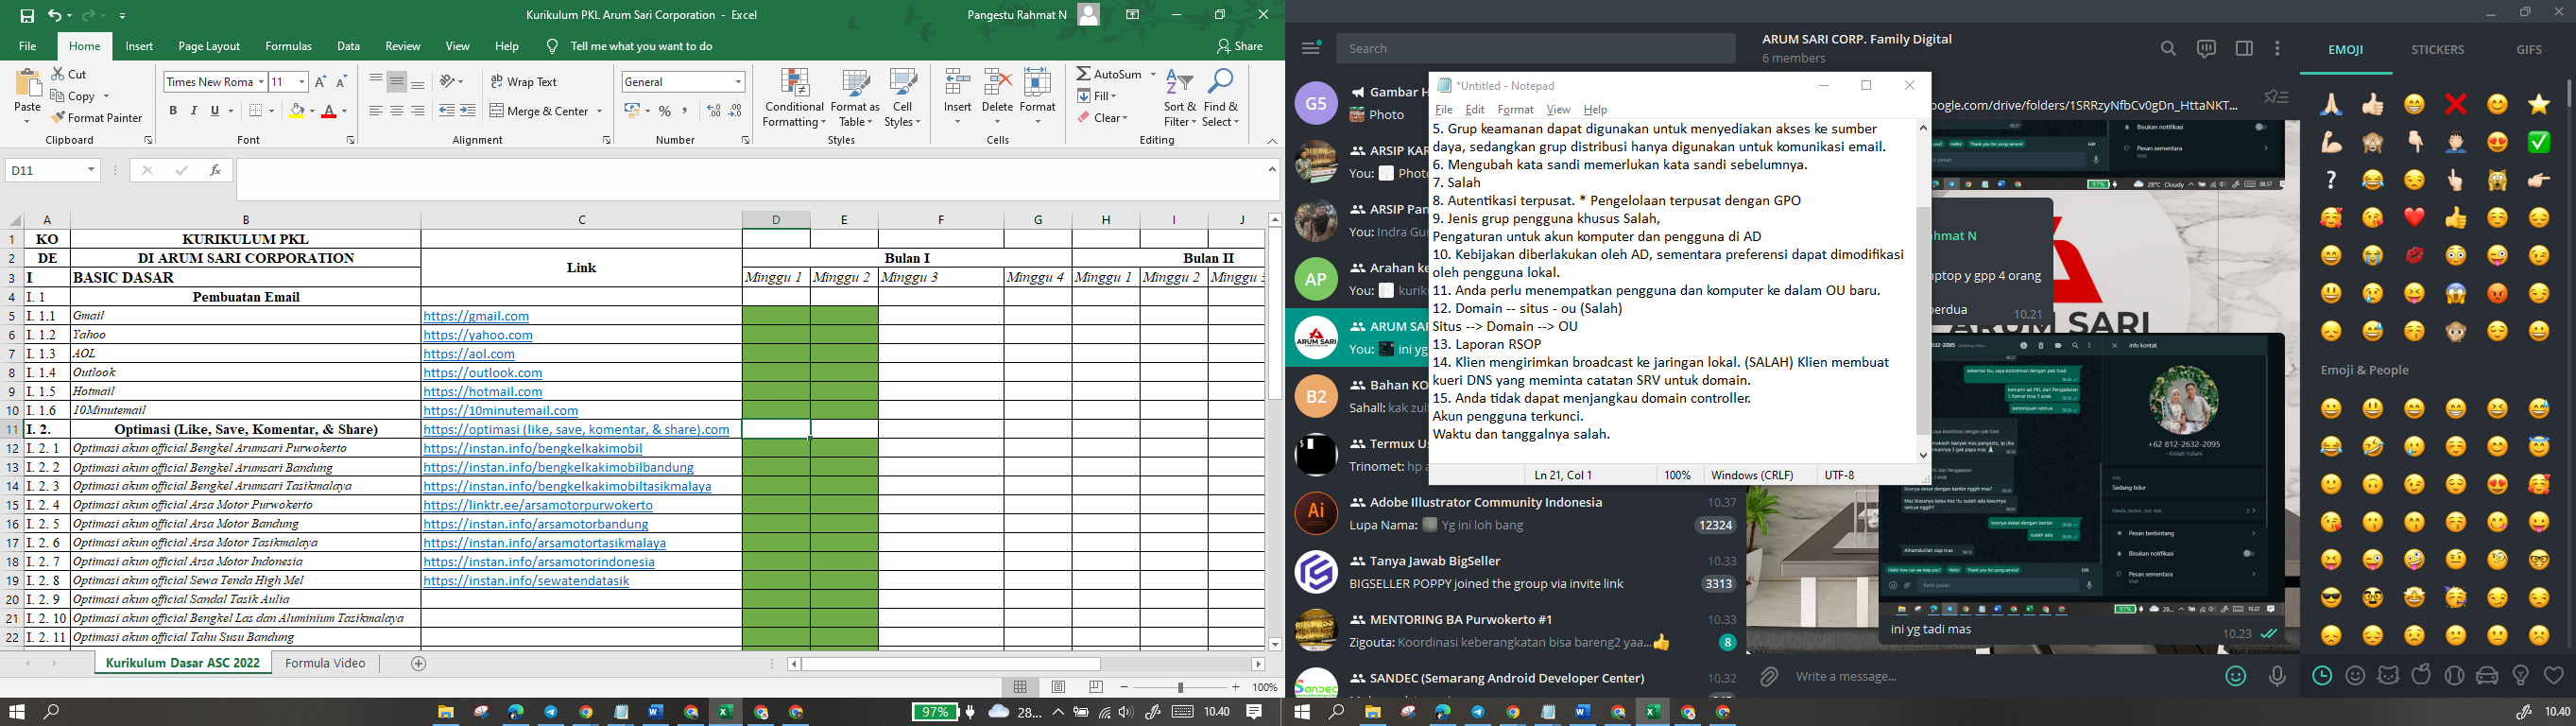Click the Increase Indent icon
Image resolution: width=2576 pixels, height=726 pixels.
467,111
